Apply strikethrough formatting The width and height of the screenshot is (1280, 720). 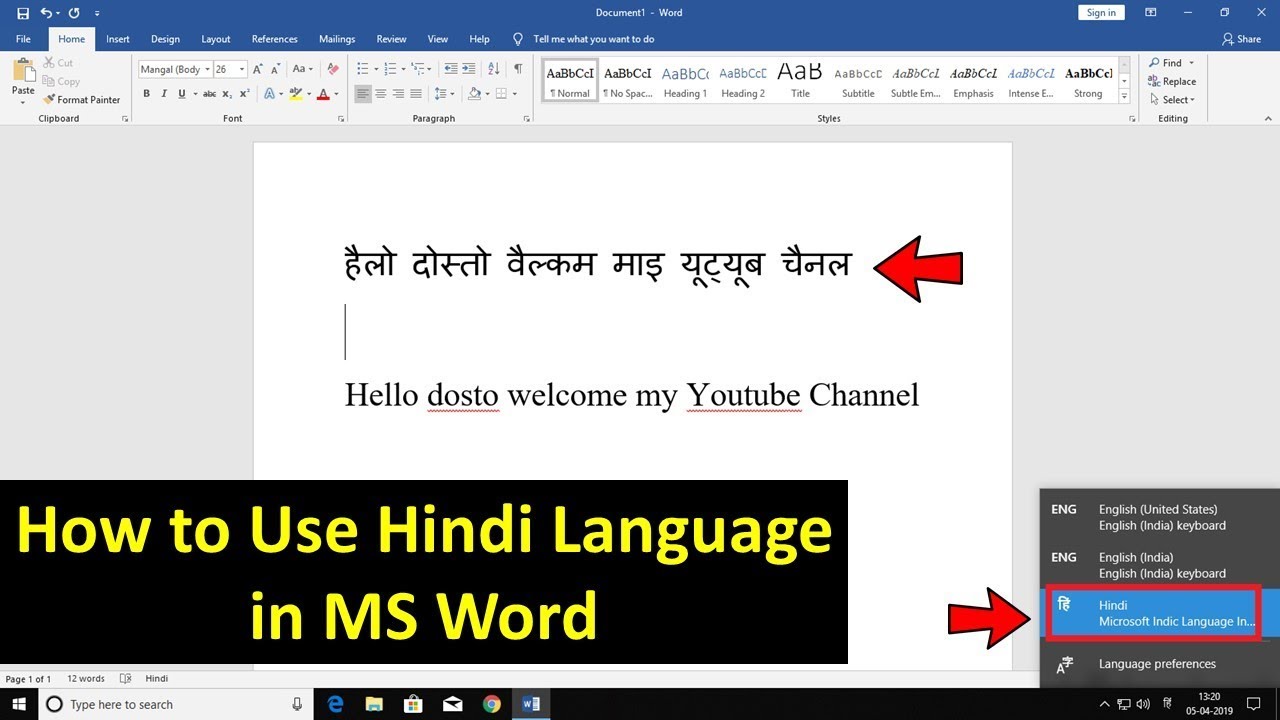click(x=209, y=94)
